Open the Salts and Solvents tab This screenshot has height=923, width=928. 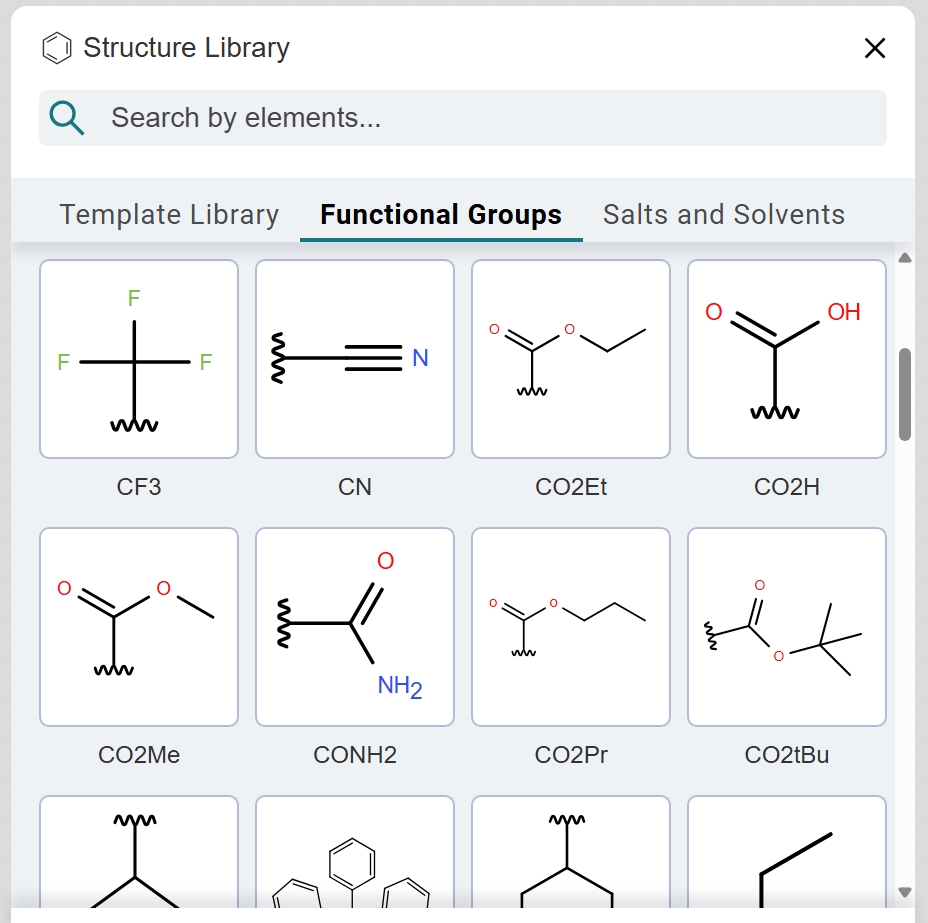[724, 215]
